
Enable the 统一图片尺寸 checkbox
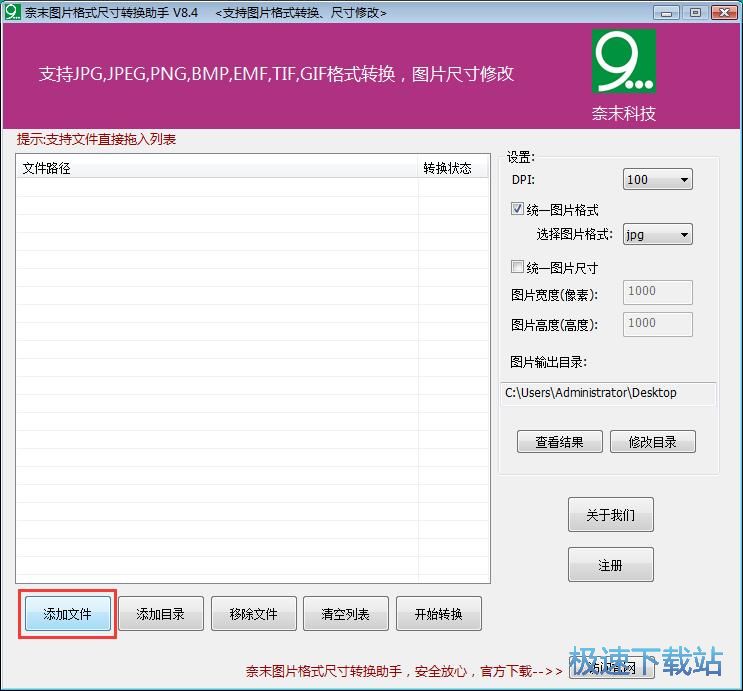point(517,267)
